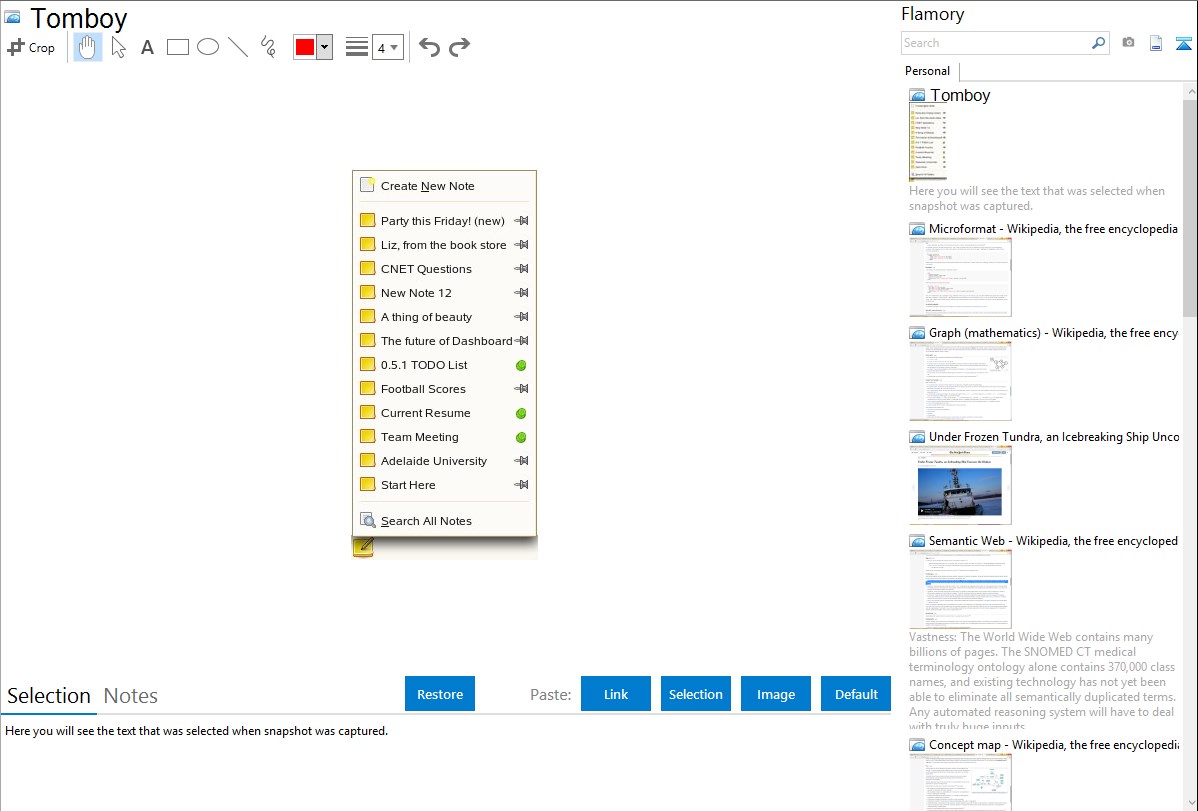
Task: Click the camera capture icon
Action: click(x=1128, y=43)
